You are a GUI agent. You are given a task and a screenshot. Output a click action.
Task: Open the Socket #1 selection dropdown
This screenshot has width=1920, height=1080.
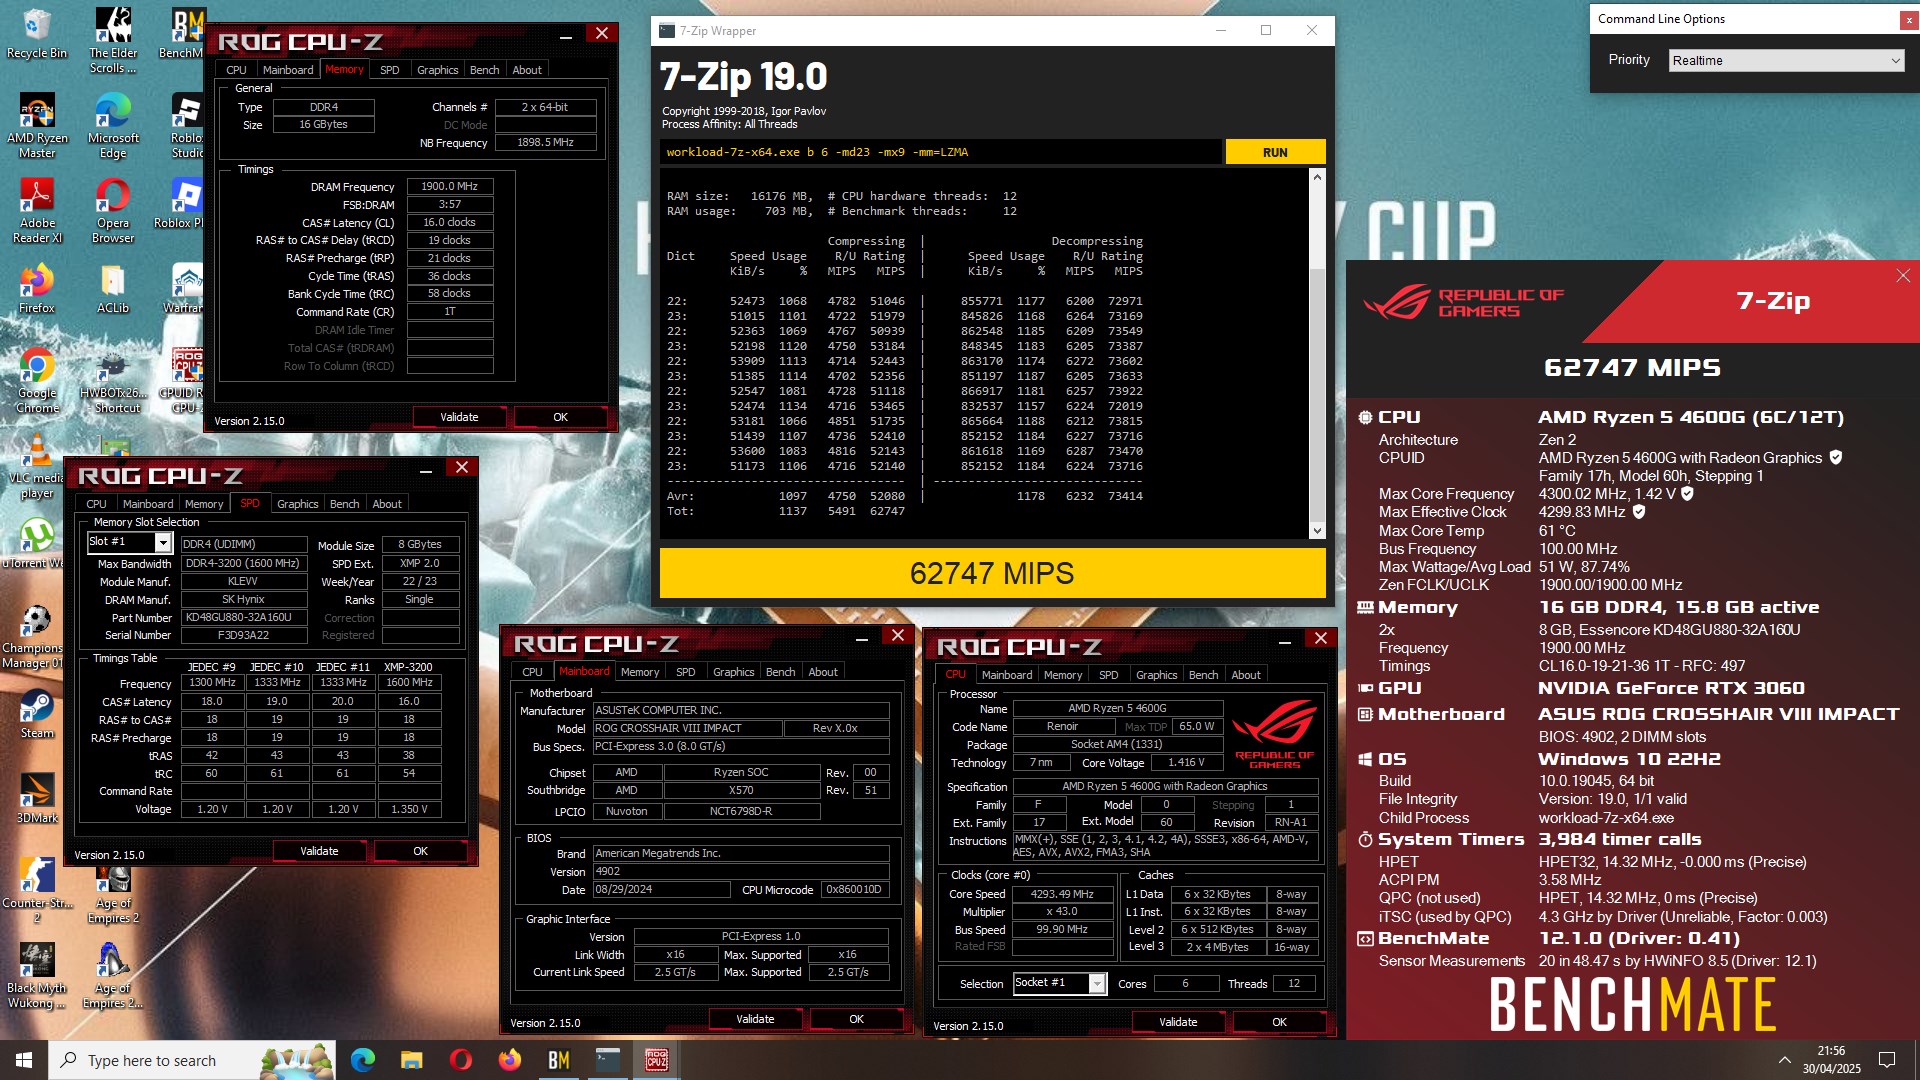click(x=1059, y=983)
